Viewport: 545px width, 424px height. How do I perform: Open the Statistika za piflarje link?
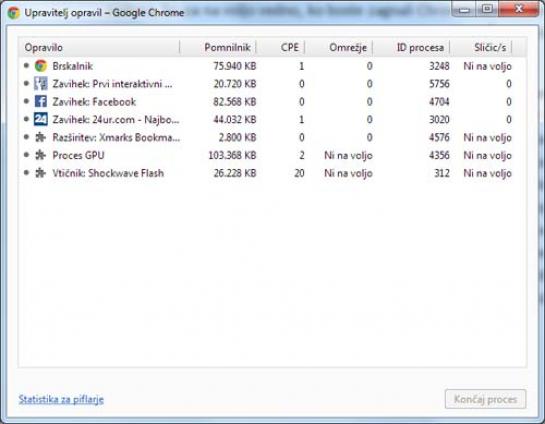click(x=61, y=399)
